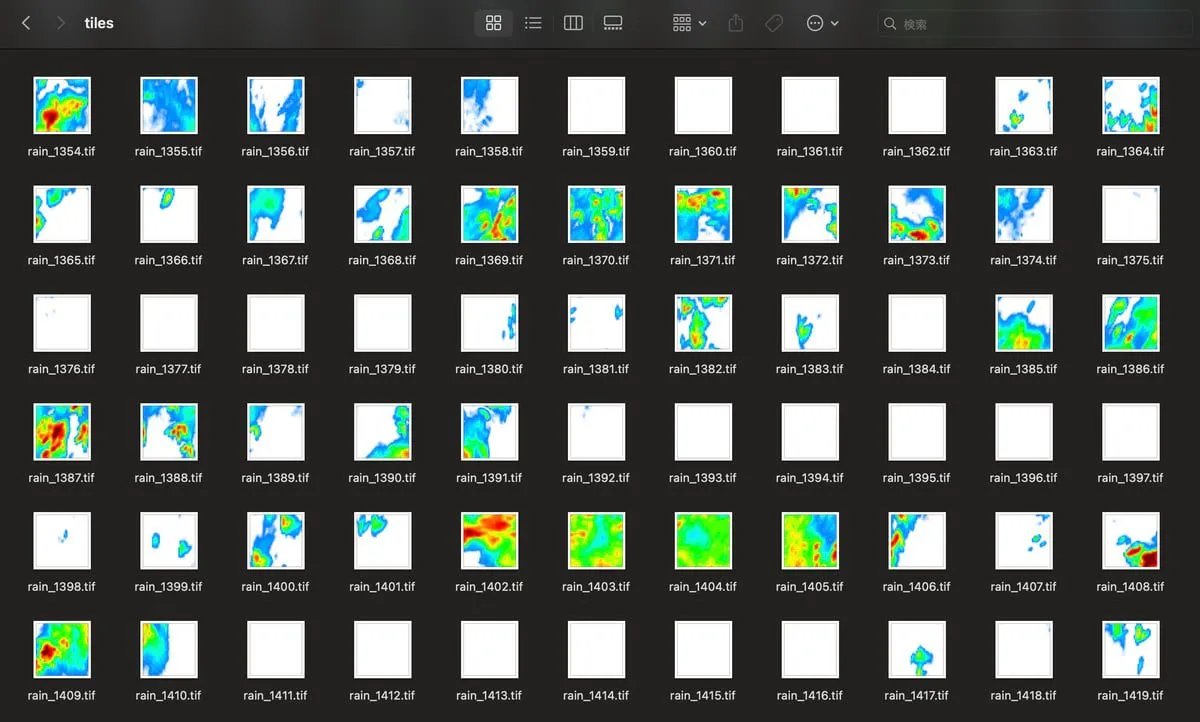Click the forward navigation arrow
Image resolution: width=1200 pixels, height=722 pixels.
[x=61, y=23]
